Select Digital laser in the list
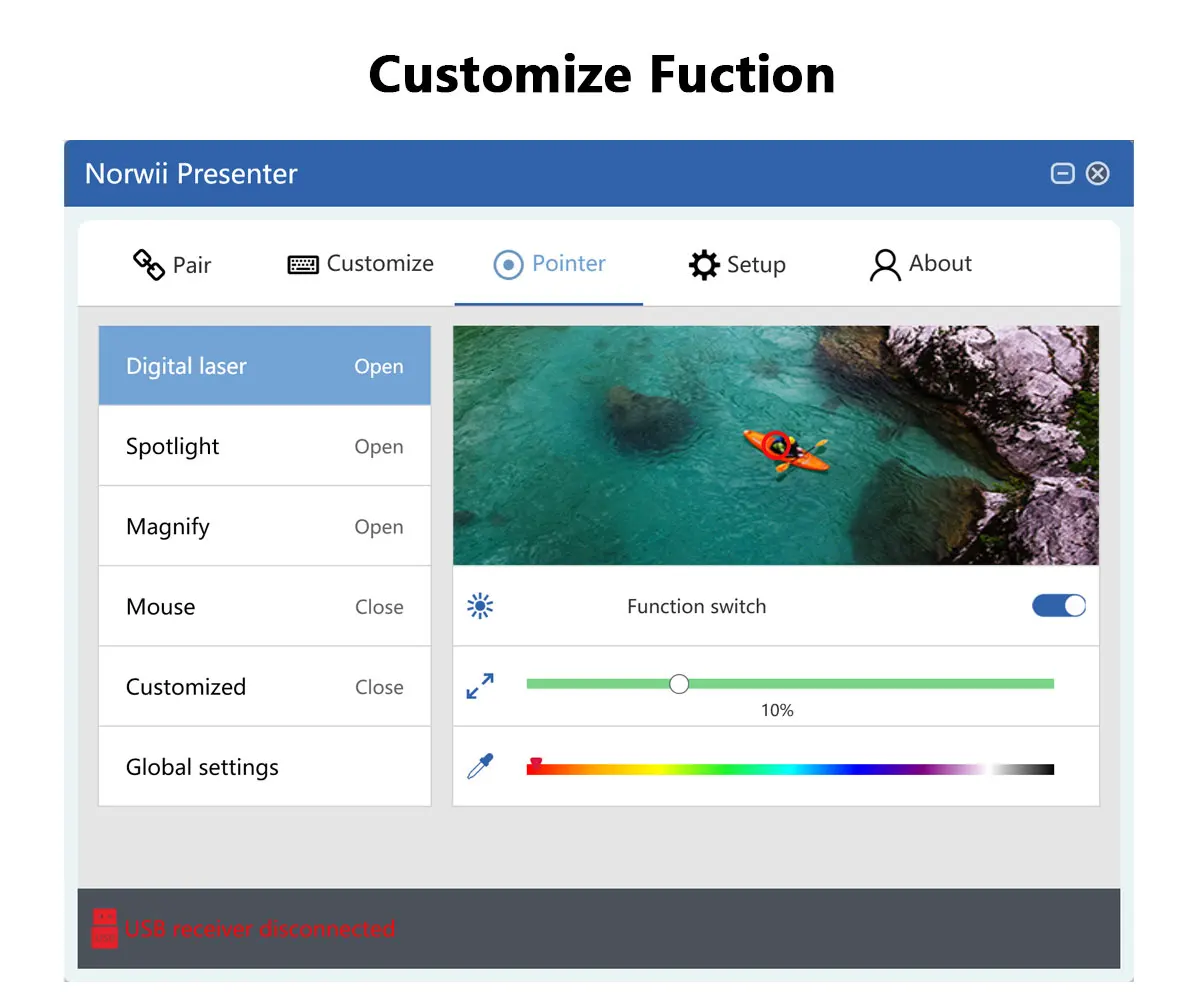 (x=265, y=366)
